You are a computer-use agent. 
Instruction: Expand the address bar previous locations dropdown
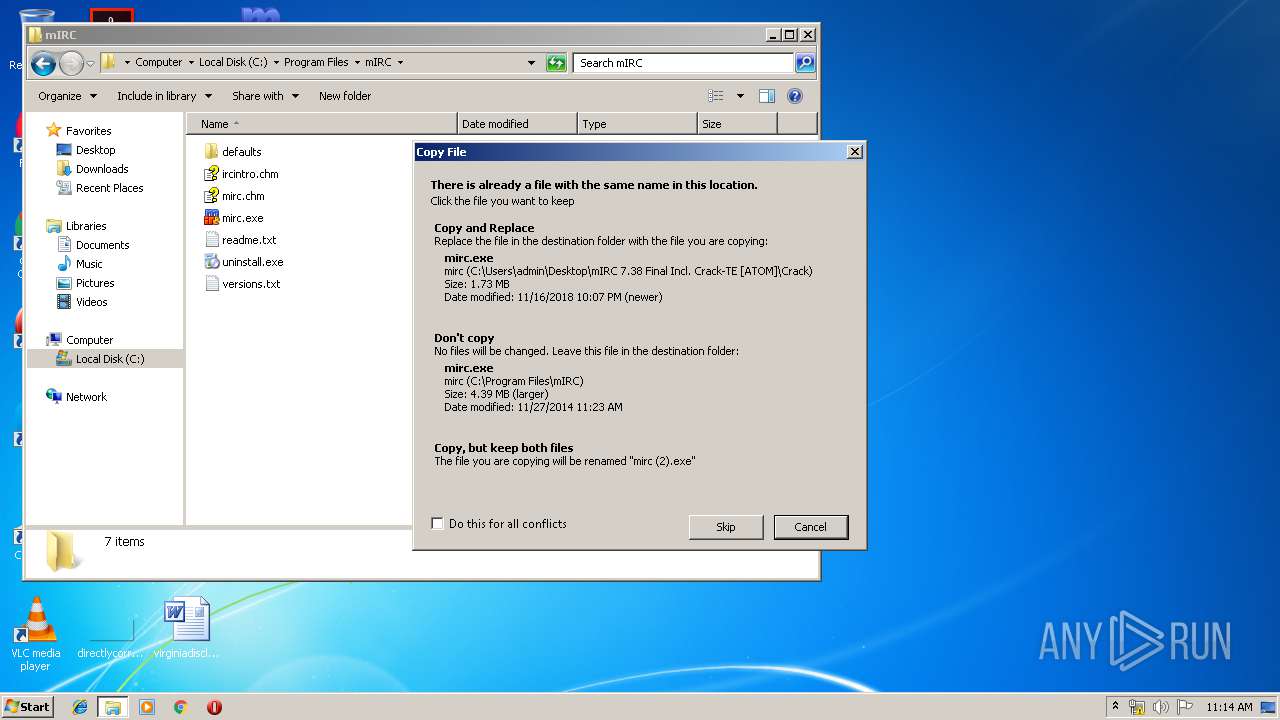(x=531, y=63)
